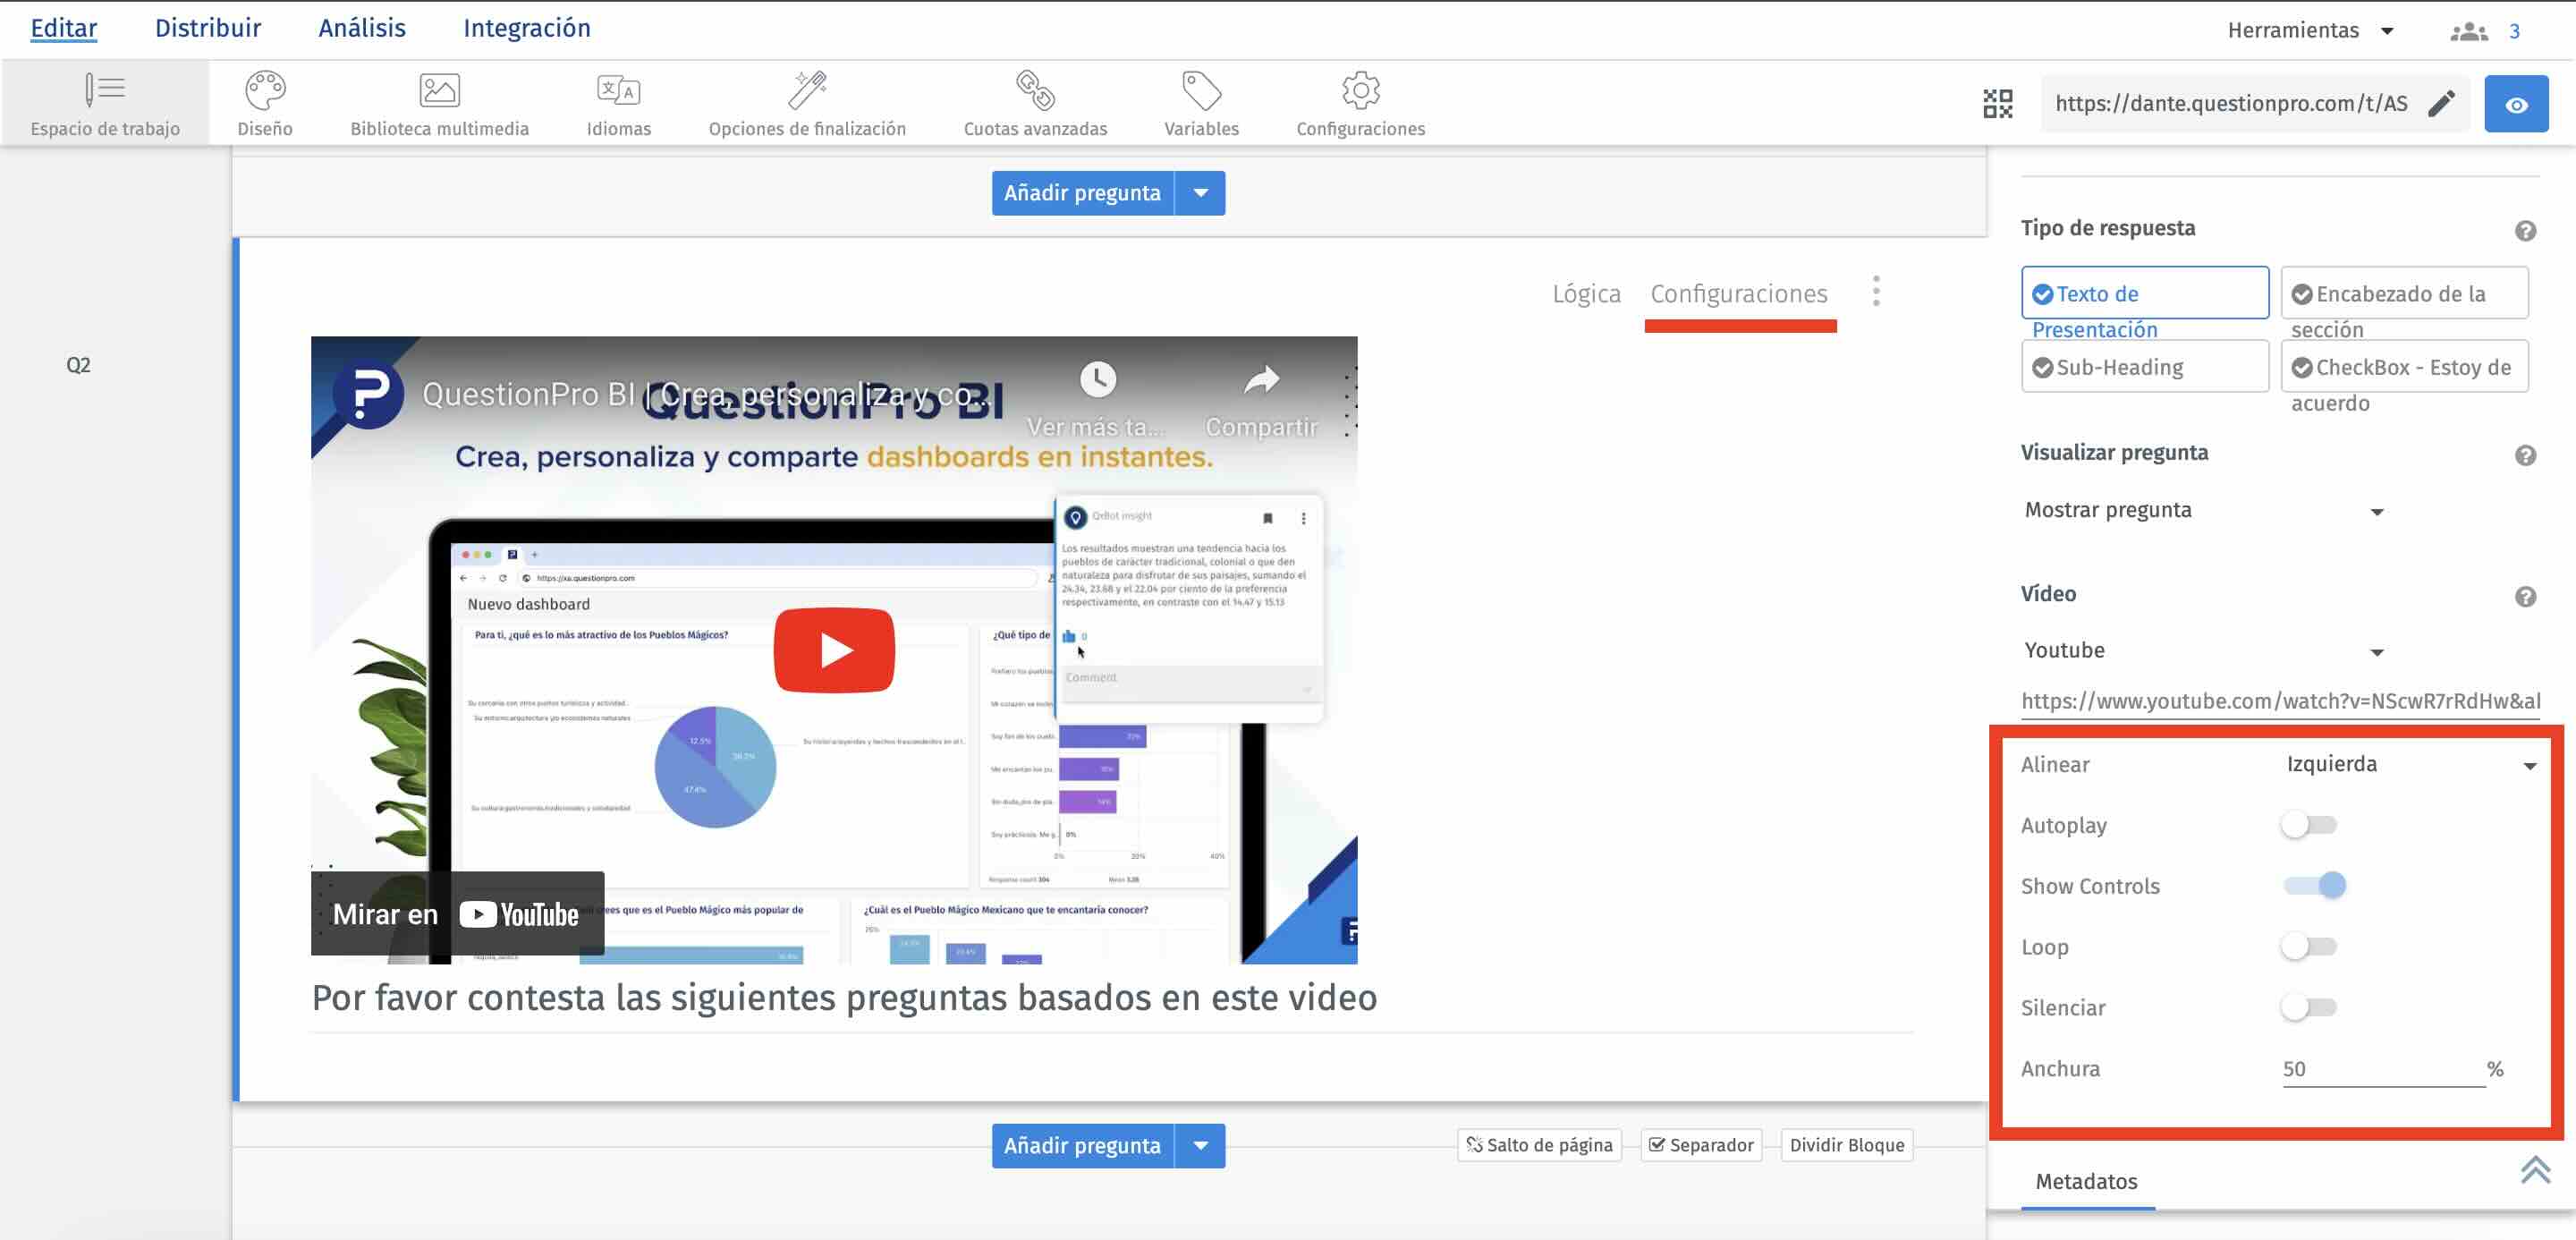Switch to the Editar tab
The image size is (2576, 1240).
(64, 28)
